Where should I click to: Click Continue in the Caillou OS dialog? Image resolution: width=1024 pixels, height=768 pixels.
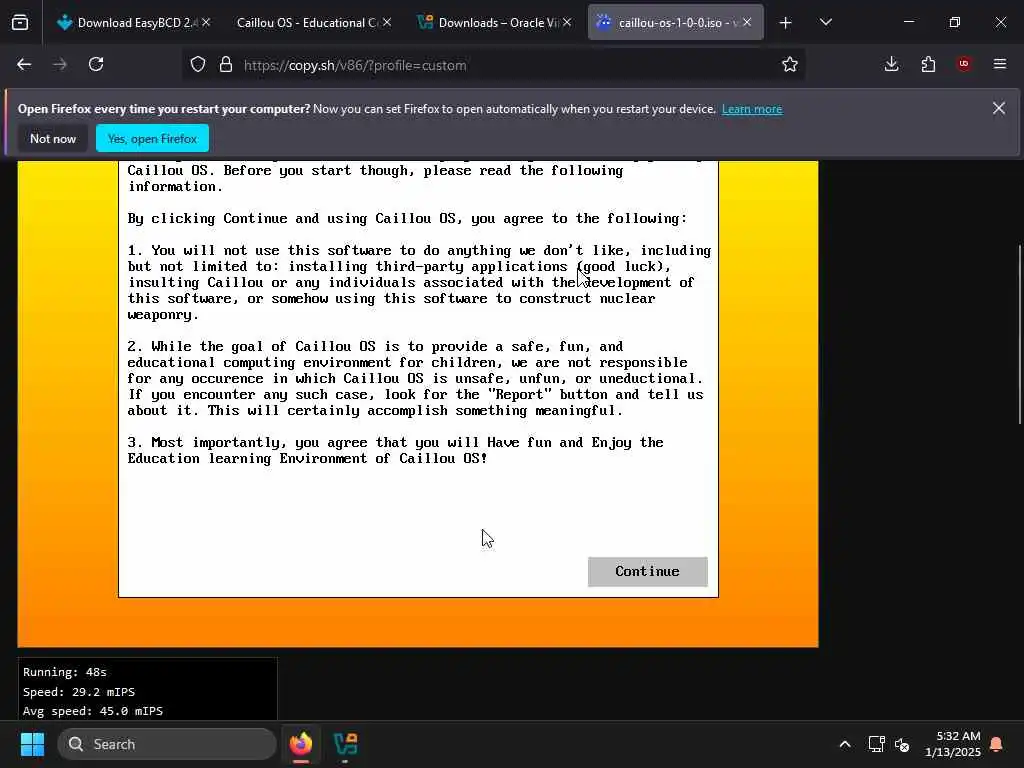647,571
